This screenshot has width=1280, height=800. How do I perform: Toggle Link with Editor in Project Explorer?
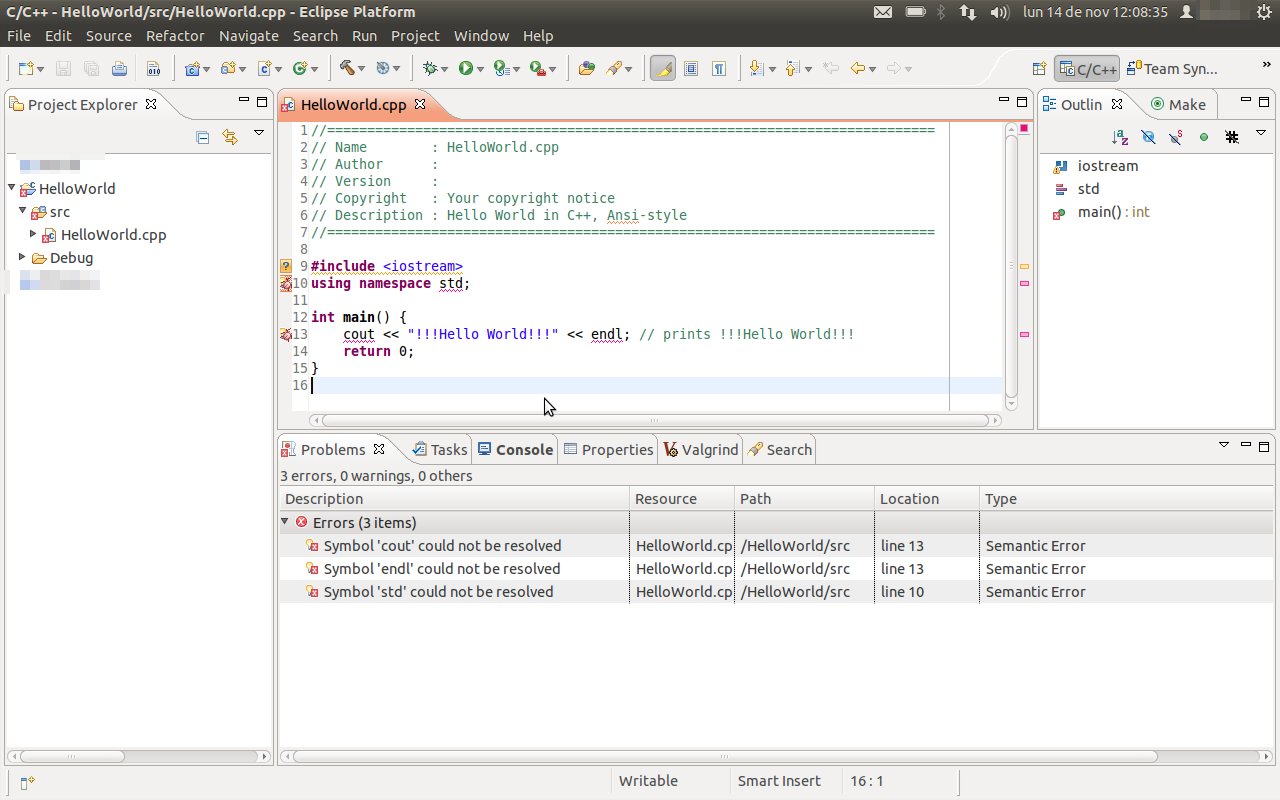[229, 138]
